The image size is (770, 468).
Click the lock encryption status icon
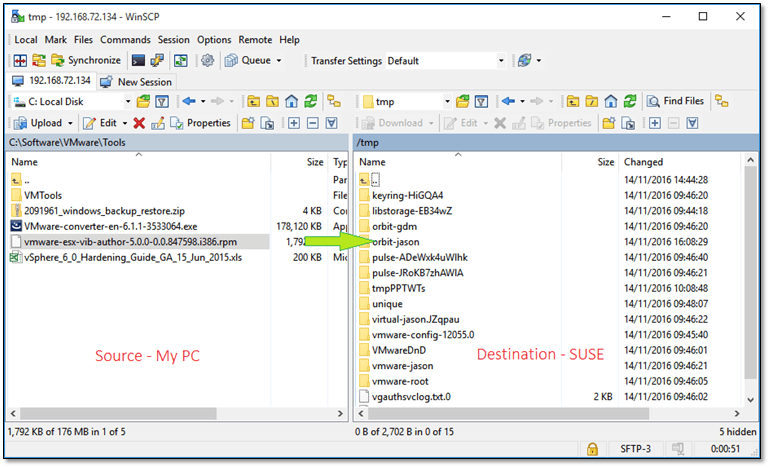tap(592, 449)
